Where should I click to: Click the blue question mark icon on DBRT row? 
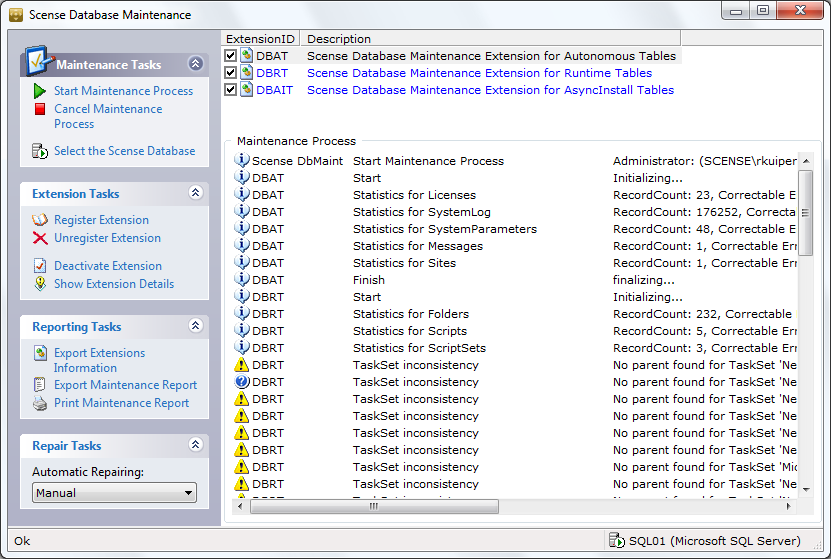(x=242, y=381)
